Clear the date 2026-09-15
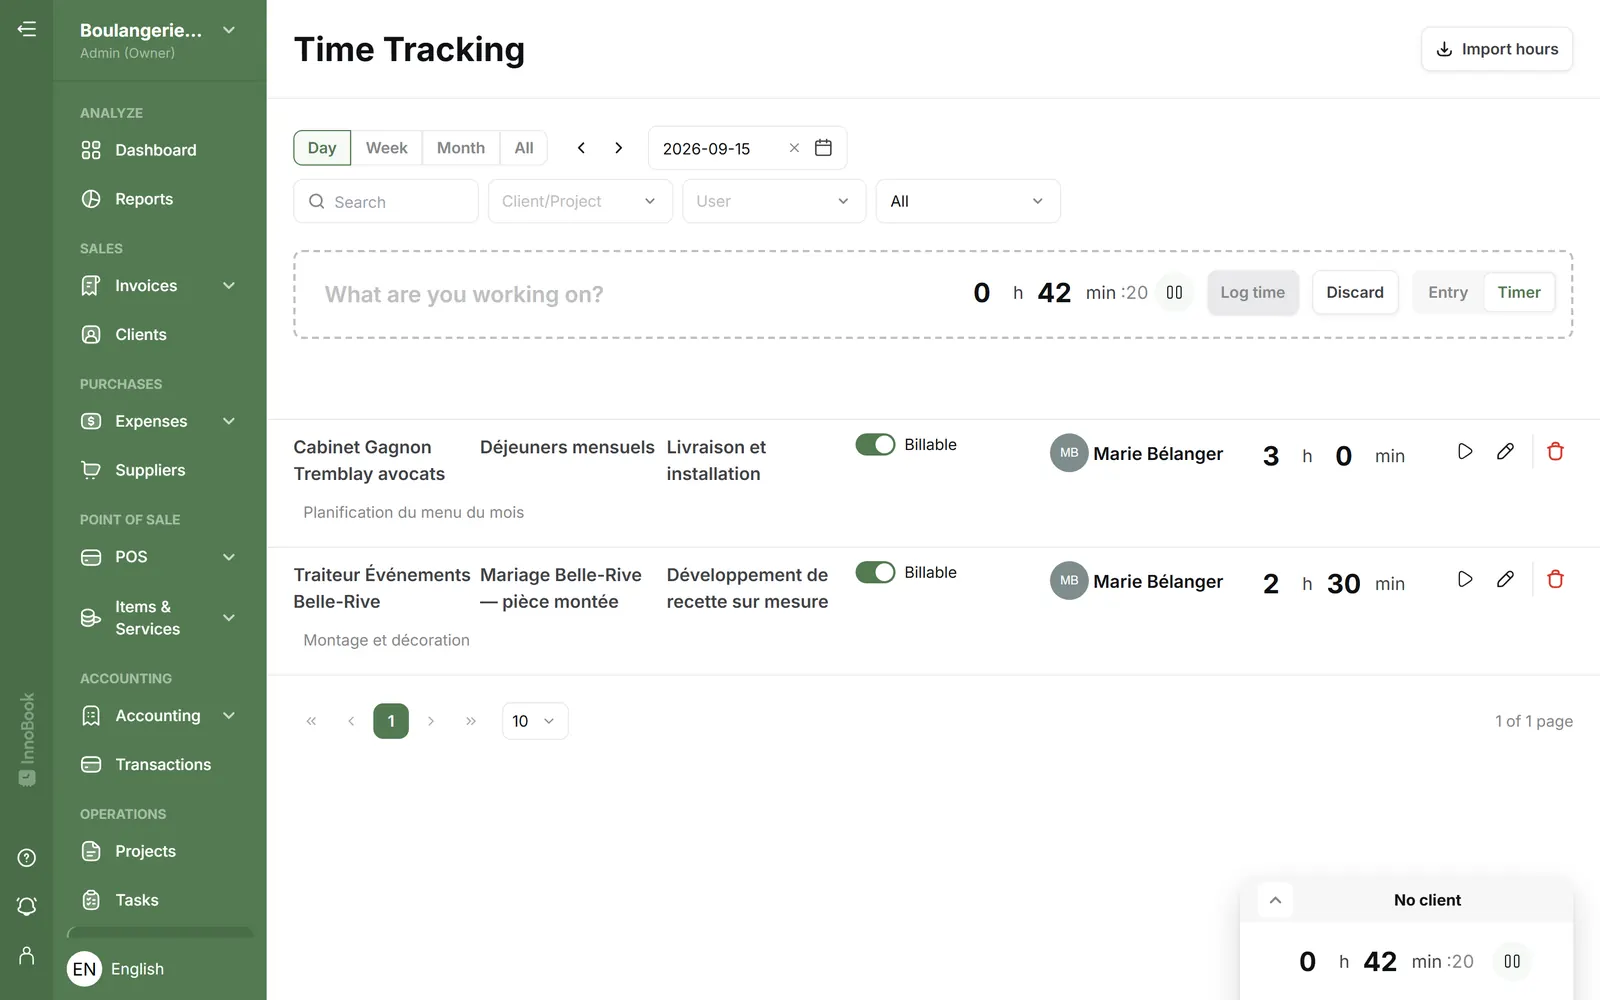 point(794,148)
